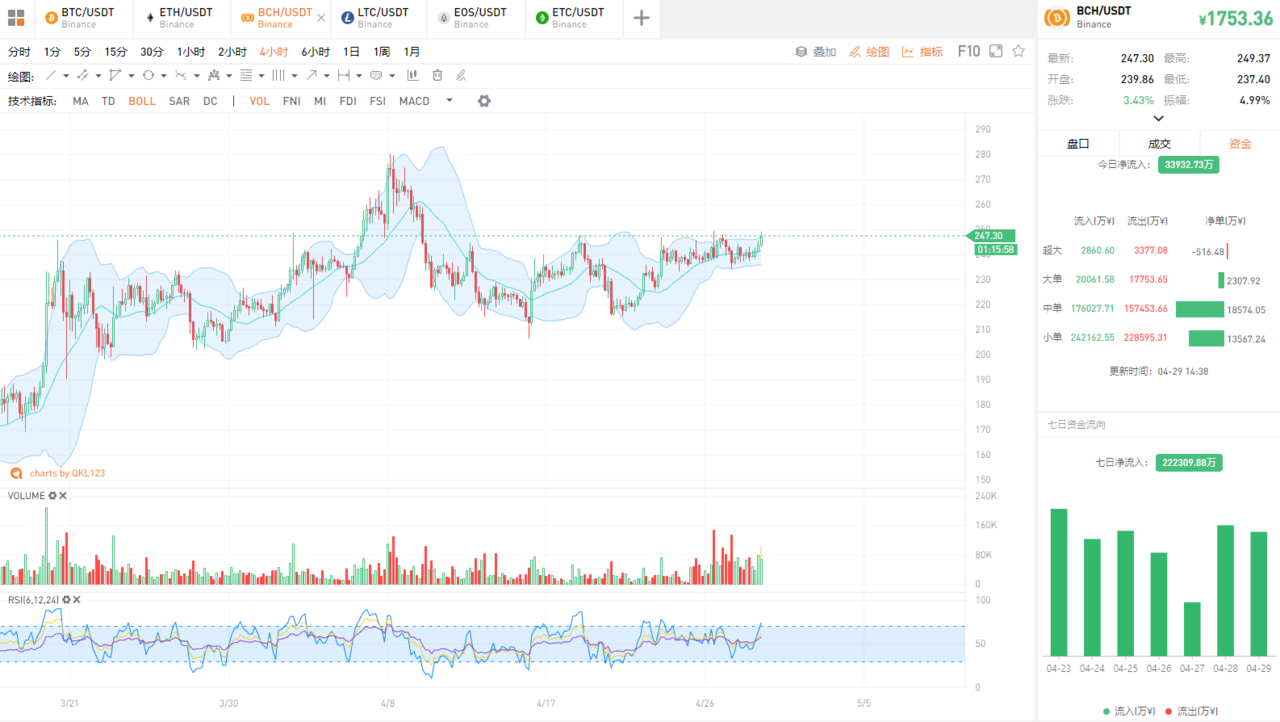
Task: Toggle the FNI sub-indicator
Action: (x=292, y=101)
